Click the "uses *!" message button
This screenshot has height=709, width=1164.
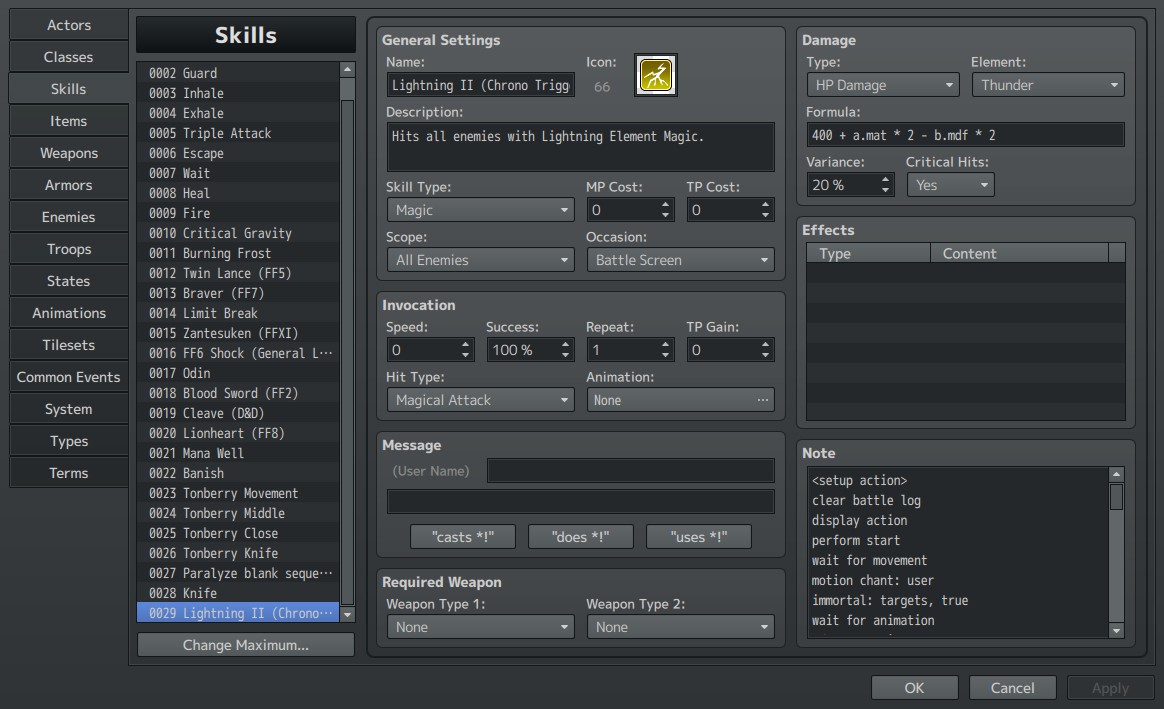pos(699,537)
